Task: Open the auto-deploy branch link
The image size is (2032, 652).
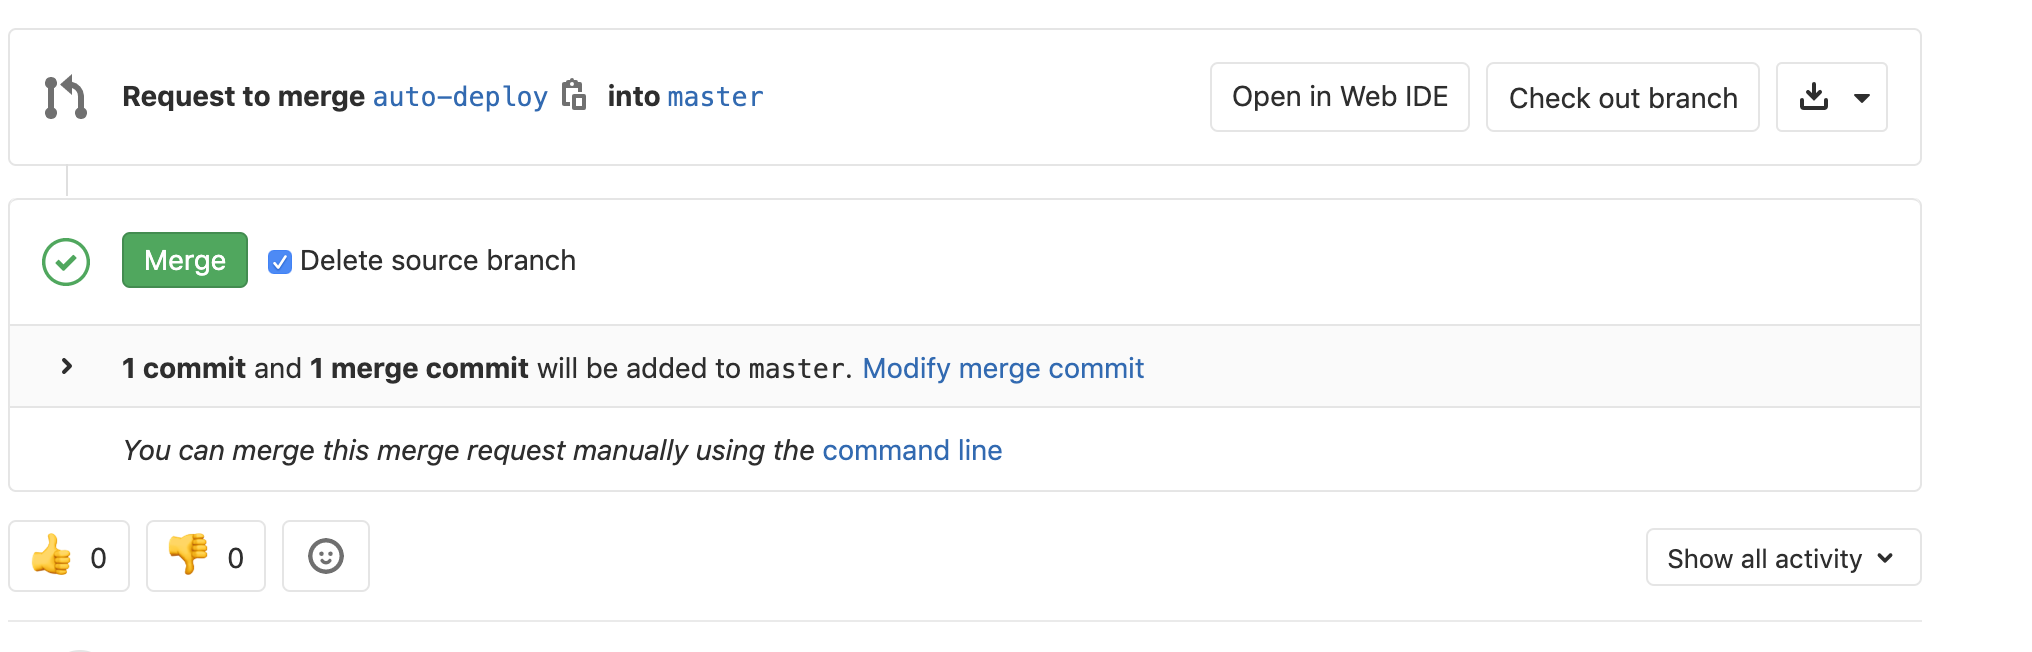Action: (460, 97)
